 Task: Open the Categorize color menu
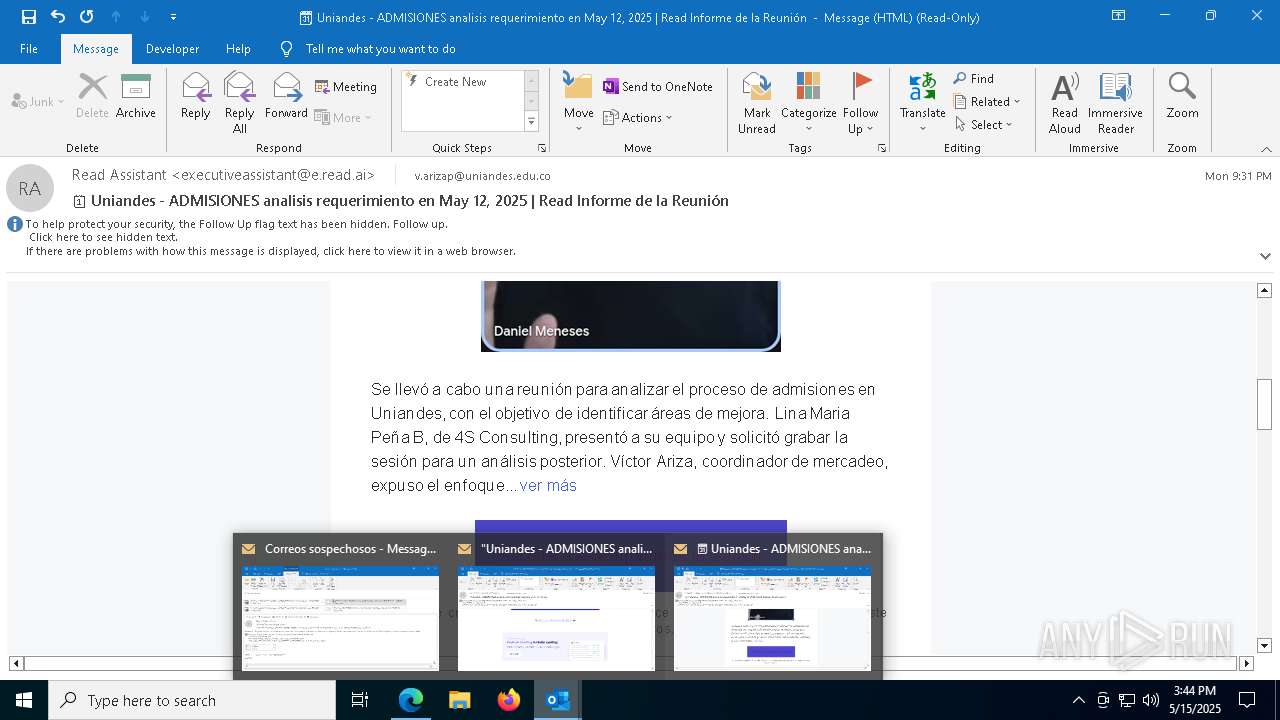click(808, 103)
